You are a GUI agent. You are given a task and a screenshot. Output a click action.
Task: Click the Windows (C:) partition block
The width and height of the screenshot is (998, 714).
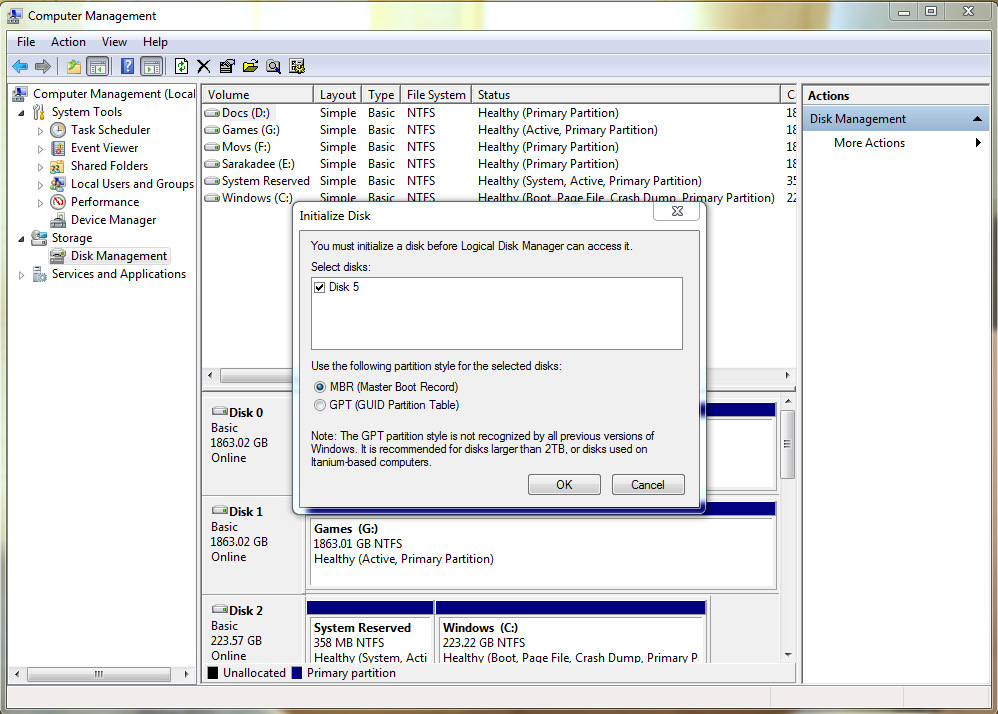tap(572, 638)
